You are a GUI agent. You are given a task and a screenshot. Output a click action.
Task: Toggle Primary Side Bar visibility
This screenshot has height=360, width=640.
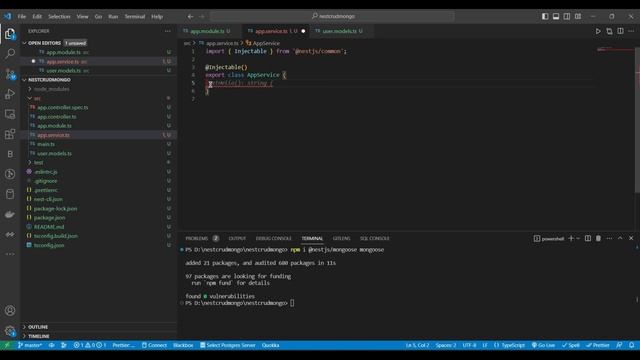(x=545, y=16)
